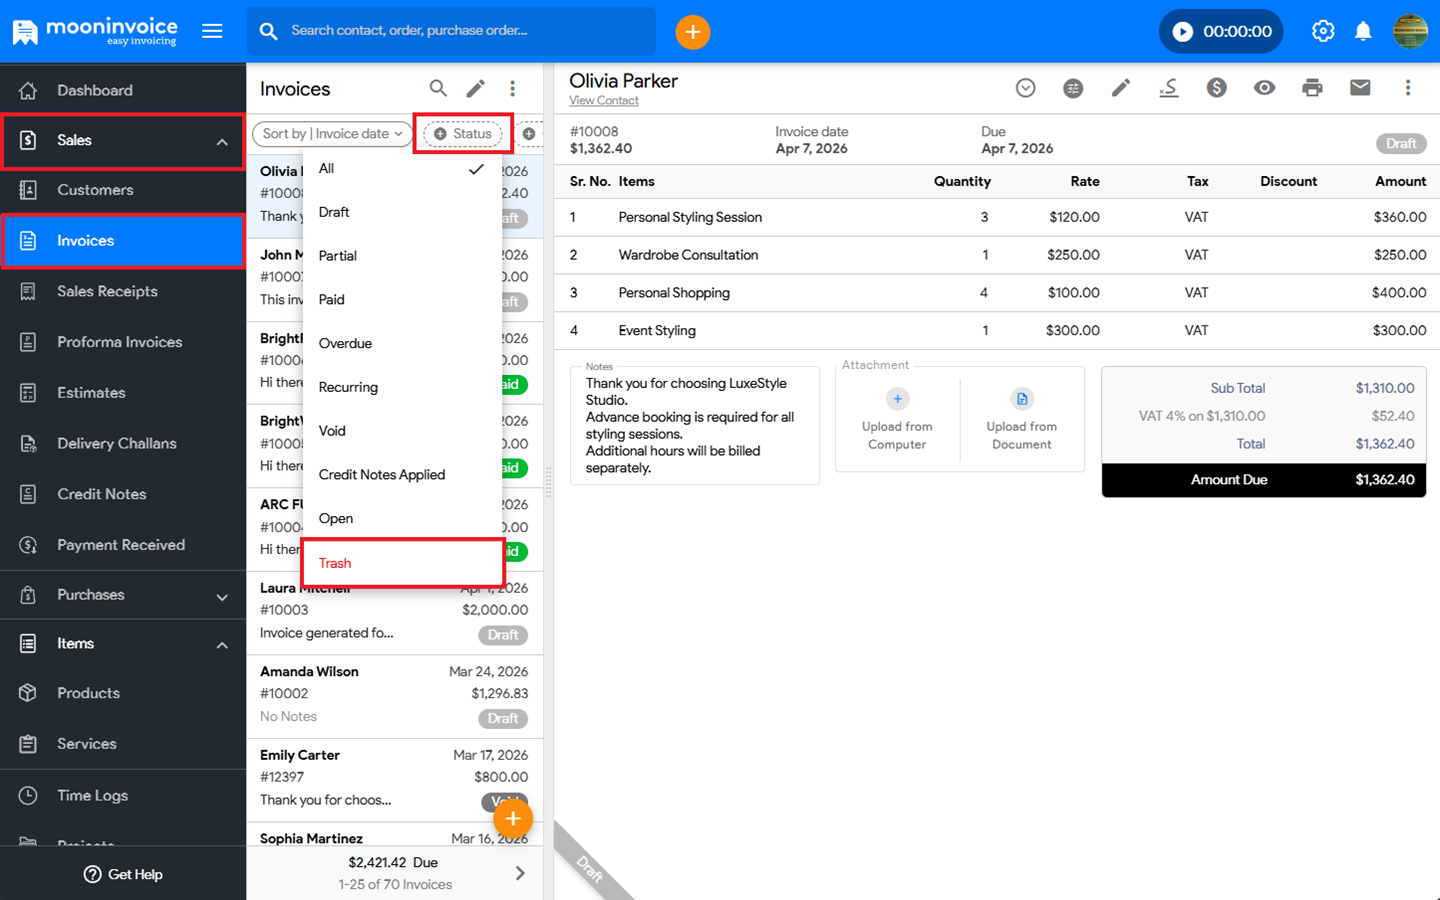
Task: Start the timer play button
Action: click(x=1182, y=32)
